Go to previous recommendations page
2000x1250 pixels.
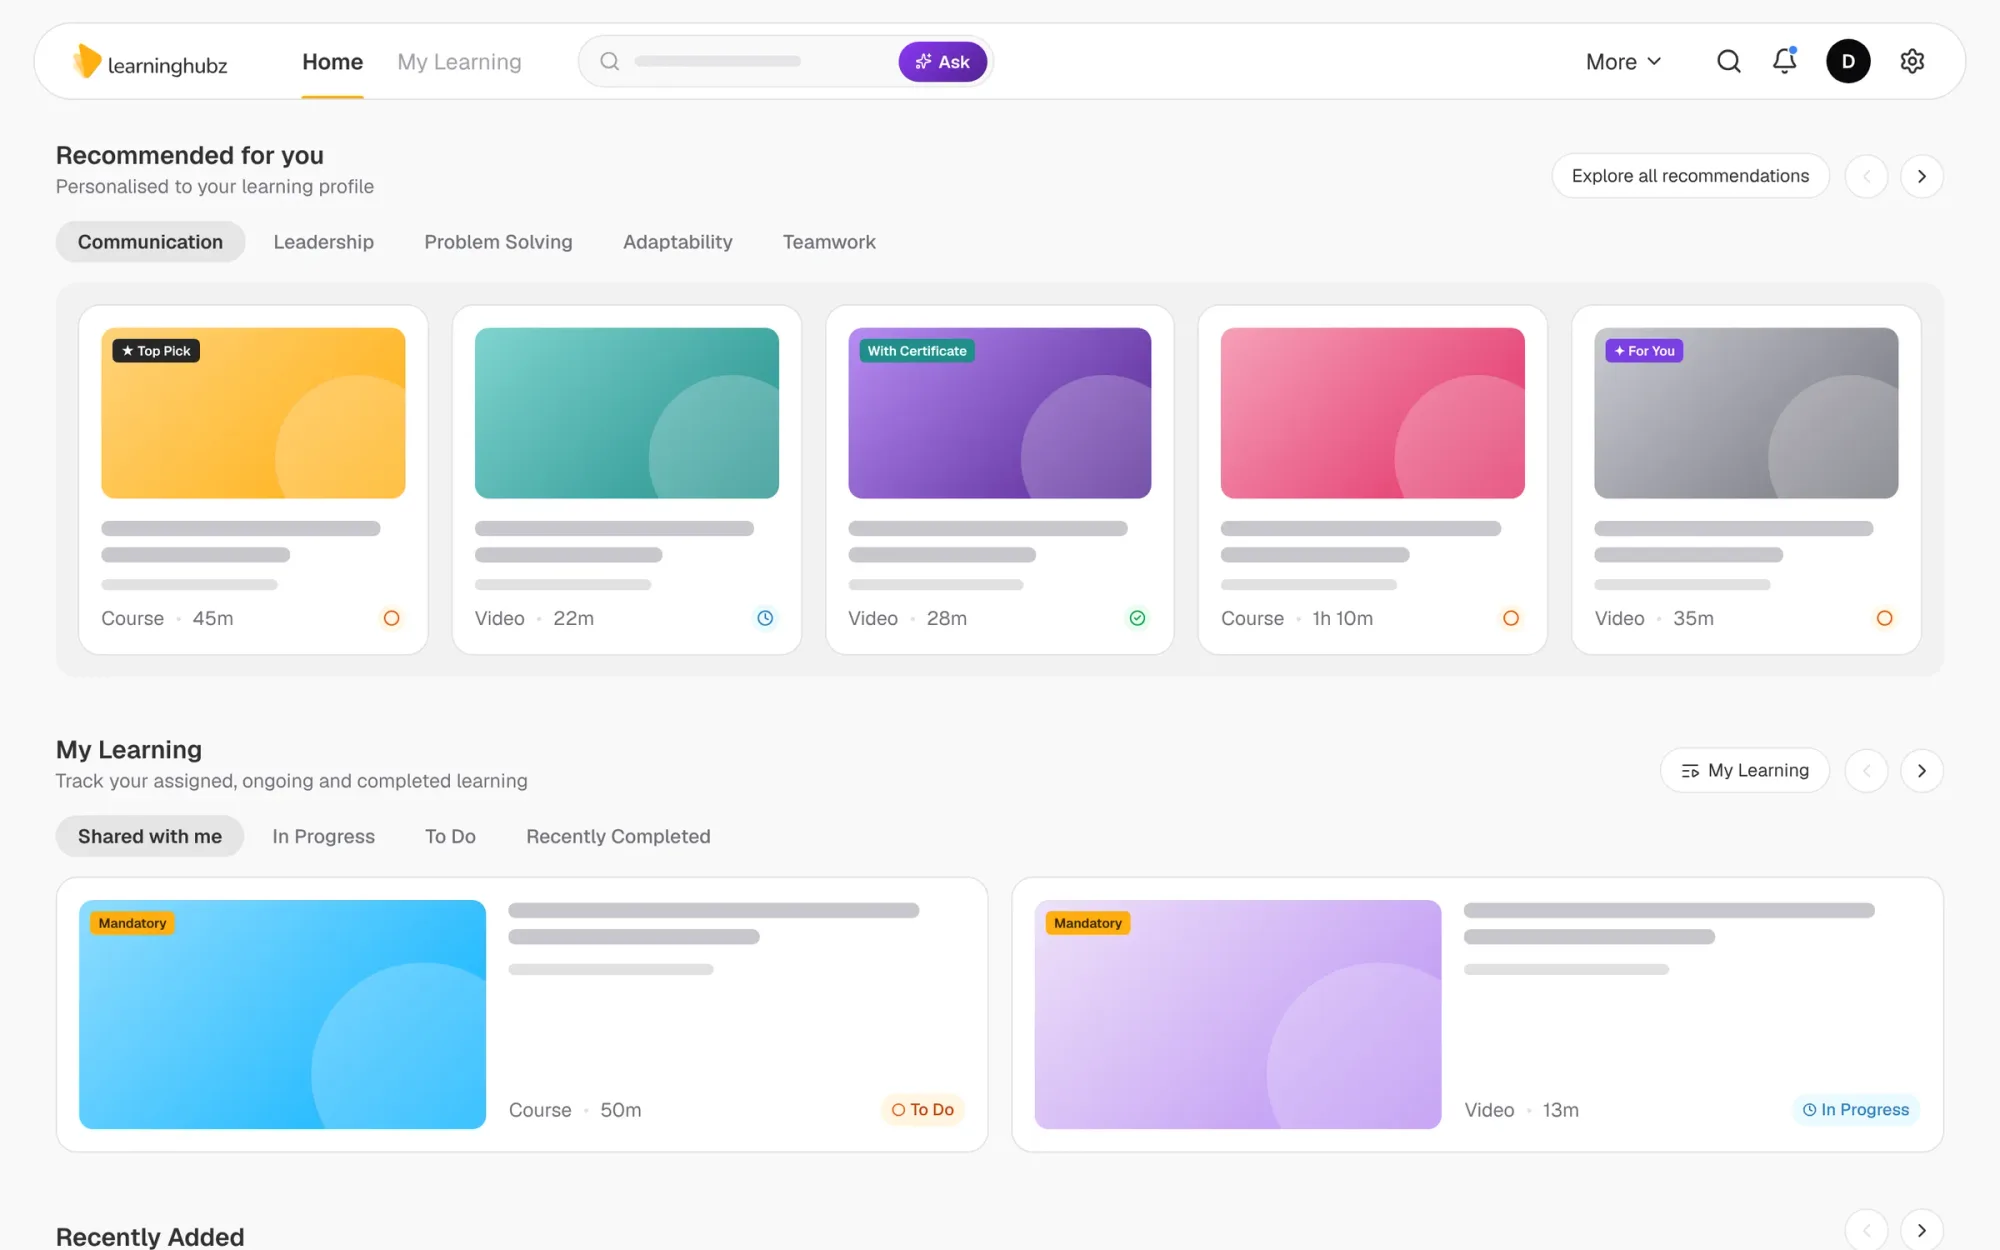coord(1866,176)
